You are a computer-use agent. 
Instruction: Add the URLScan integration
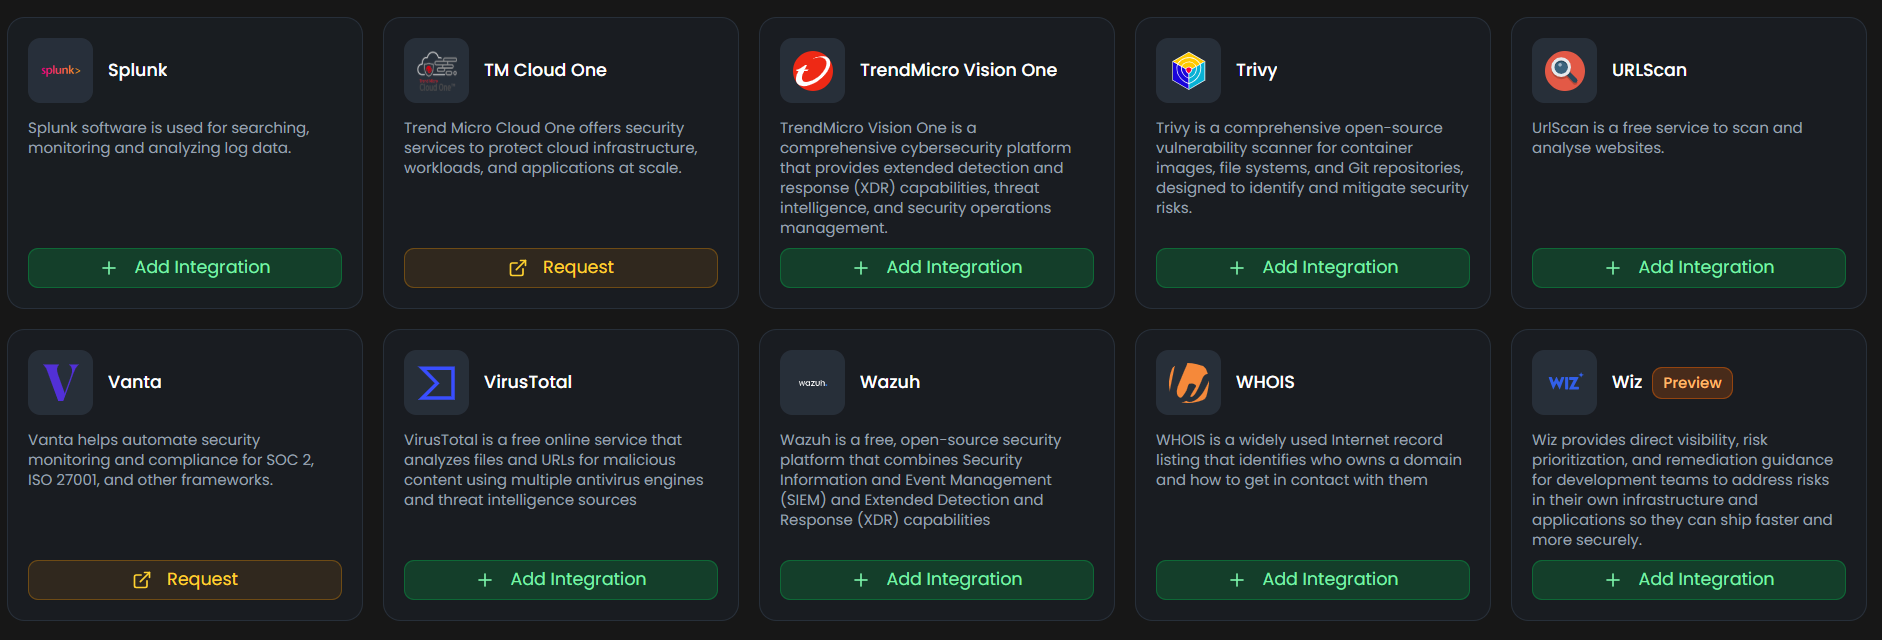tap(1689, 268)
